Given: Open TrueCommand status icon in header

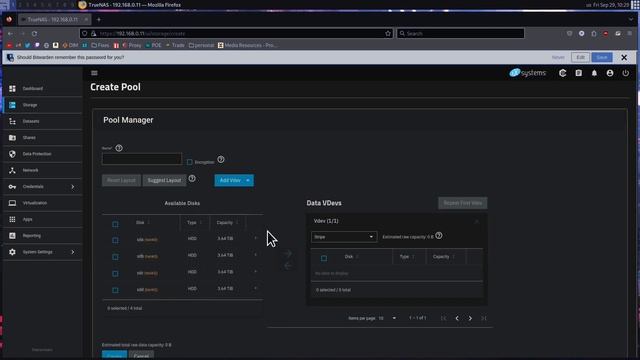Looking at the screenshot, I should 562,73.
